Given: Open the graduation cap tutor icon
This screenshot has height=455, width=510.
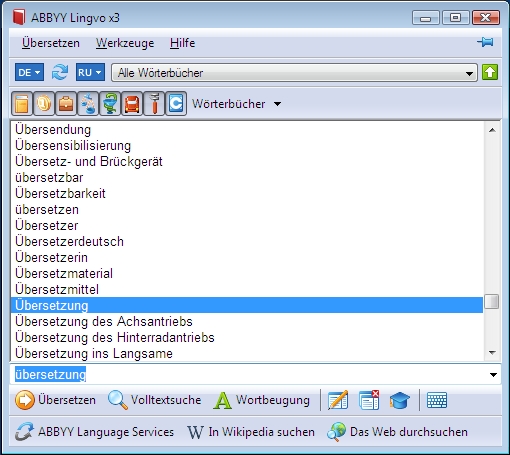Looking at the screenshot, I should tap(399, 400).
